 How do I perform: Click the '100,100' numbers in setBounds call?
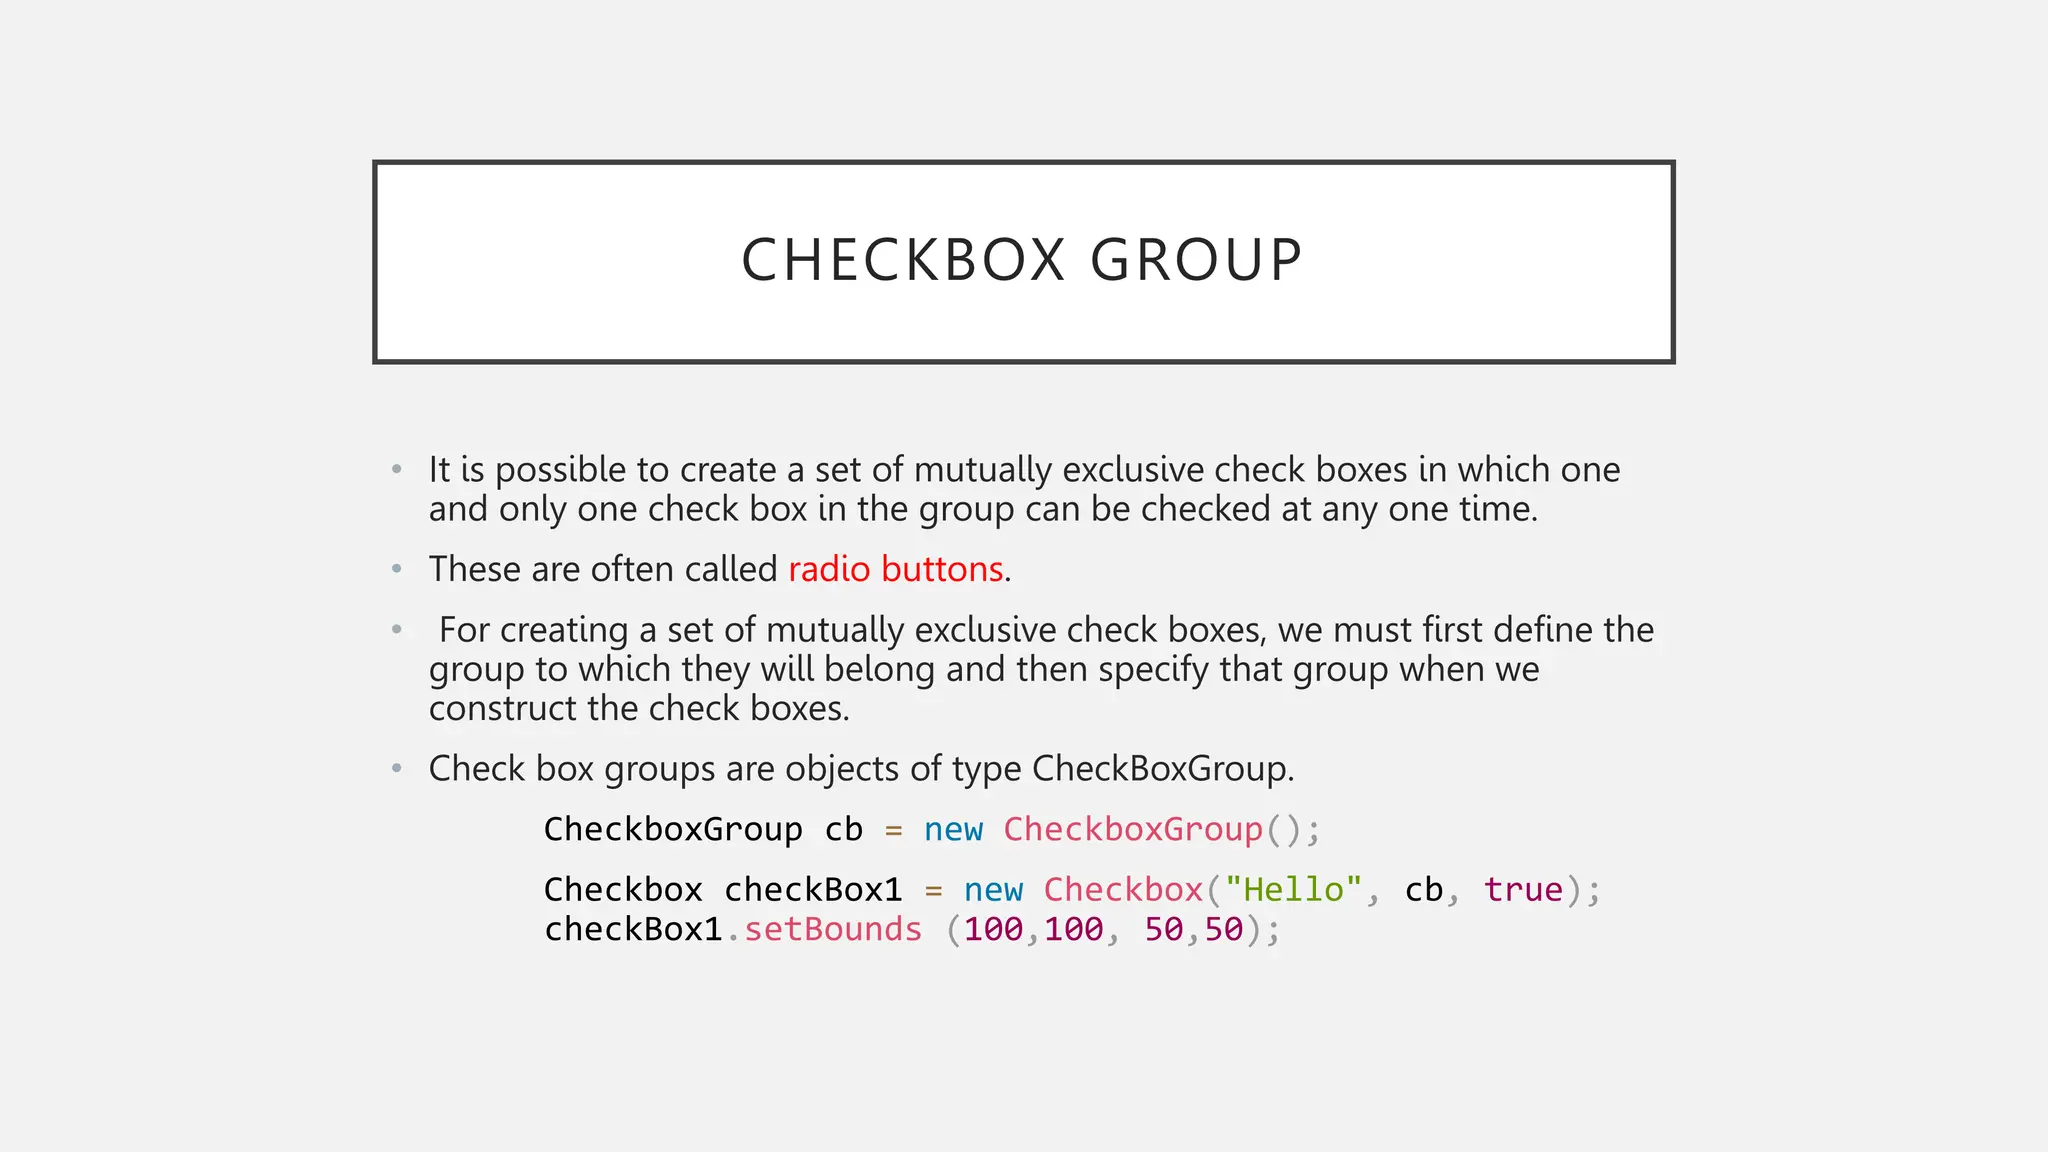1033,929
